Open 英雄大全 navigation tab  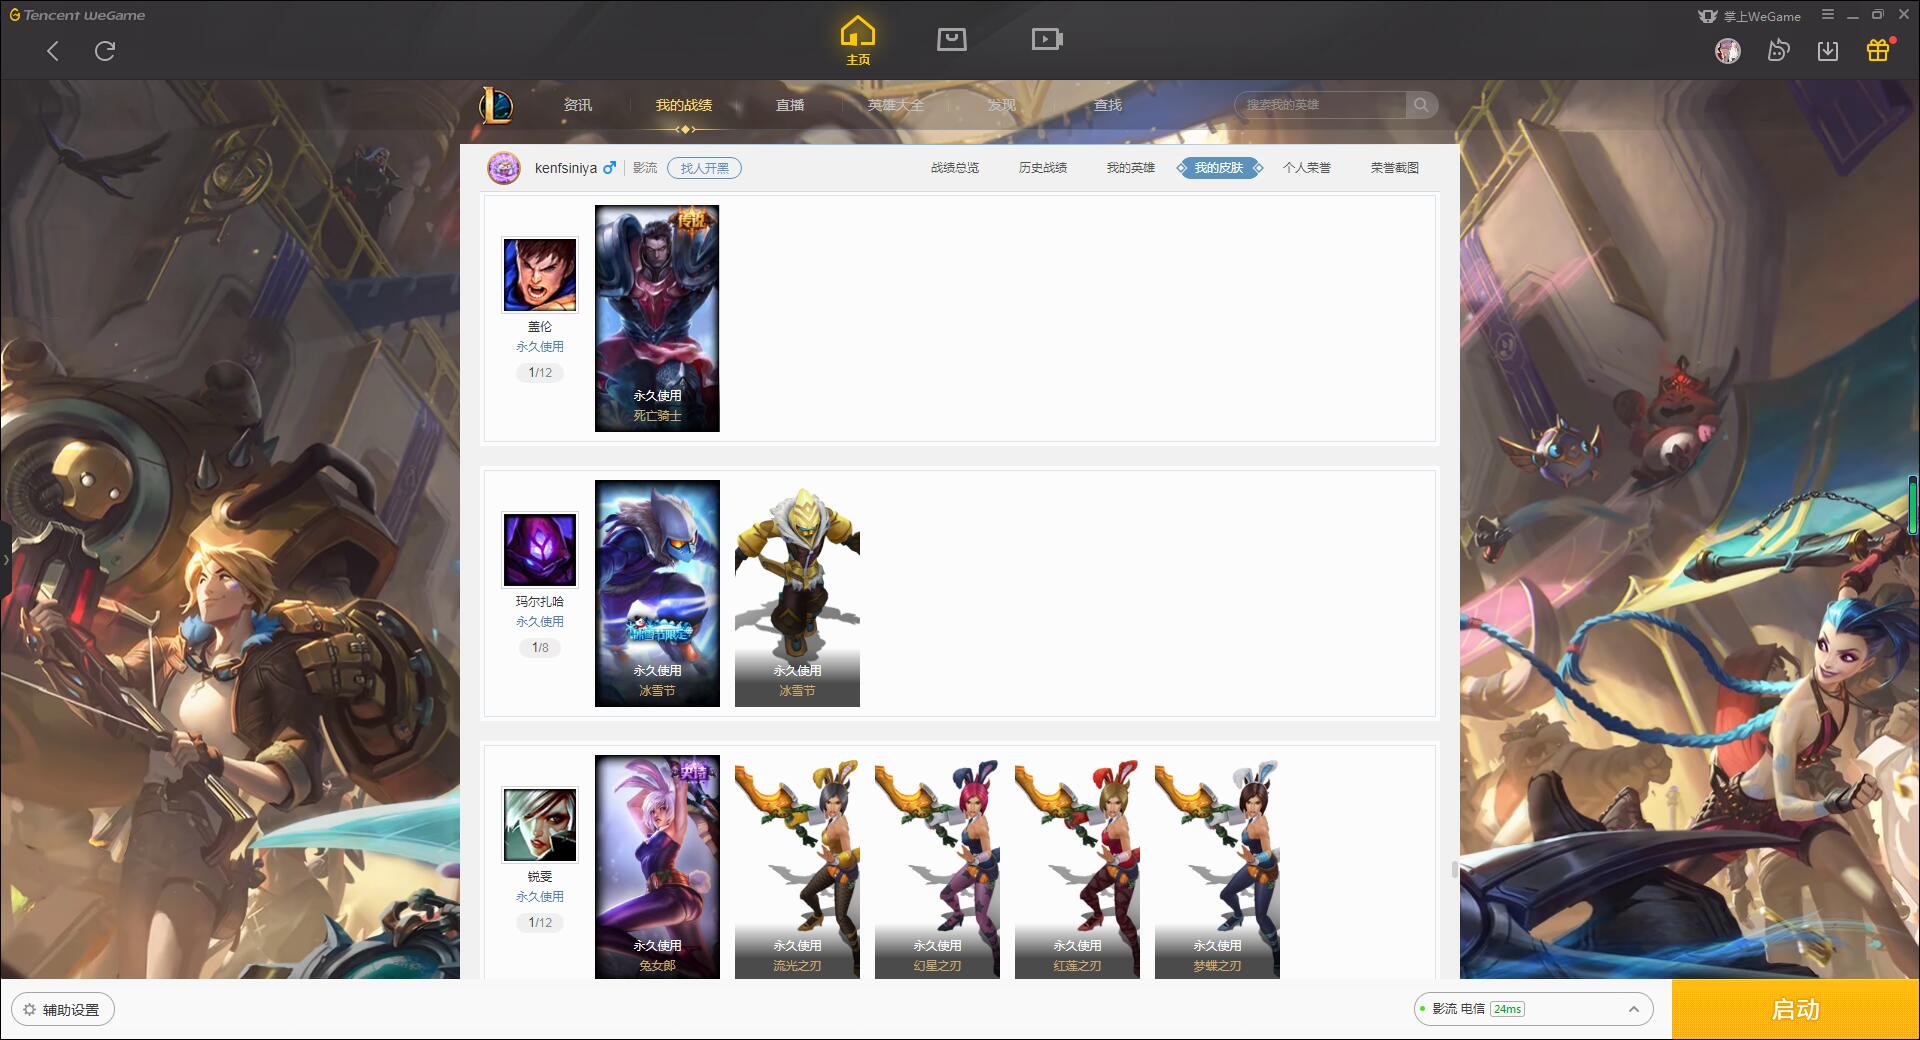[896, 105]
